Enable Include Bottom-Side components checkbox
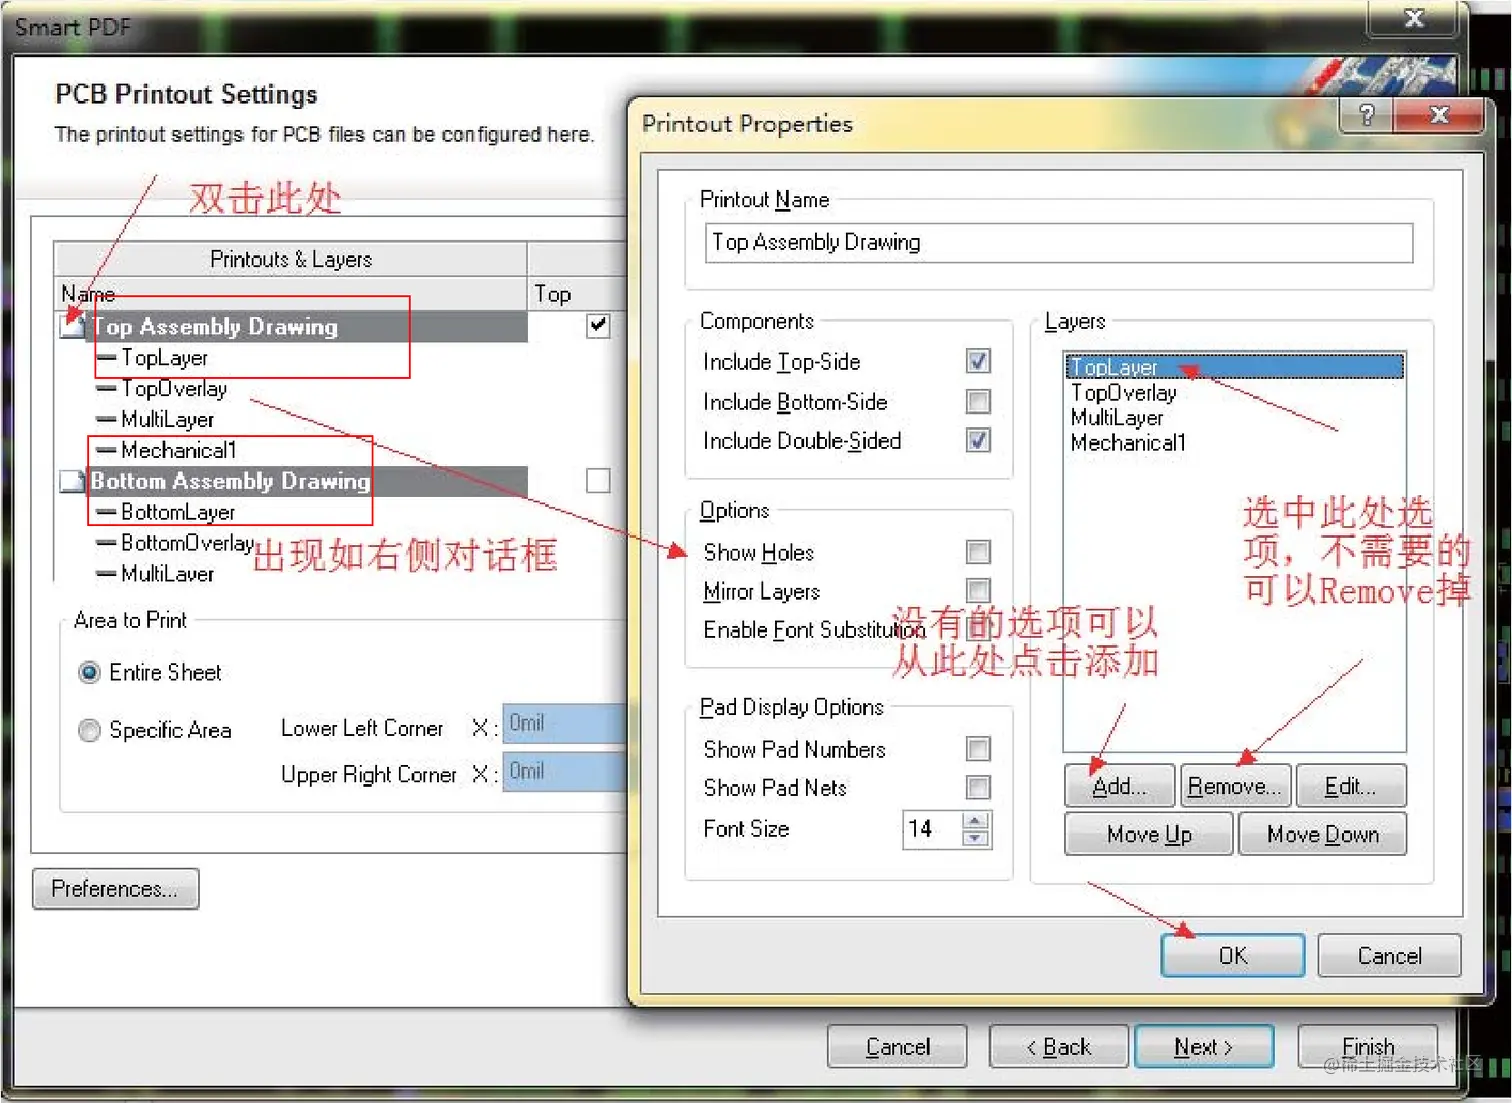The image size is (1512, 1103). 978,401
